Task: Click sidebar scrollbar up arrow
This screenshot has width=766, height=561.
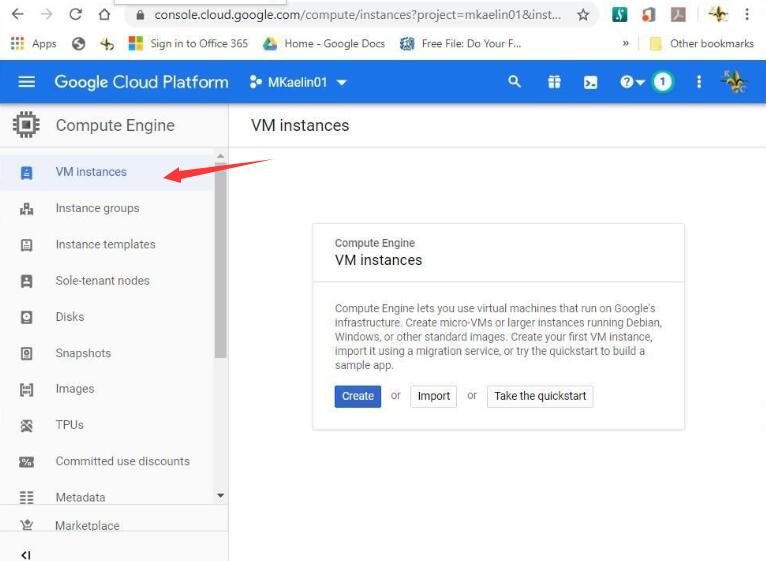Action: [x=220, y=156]
